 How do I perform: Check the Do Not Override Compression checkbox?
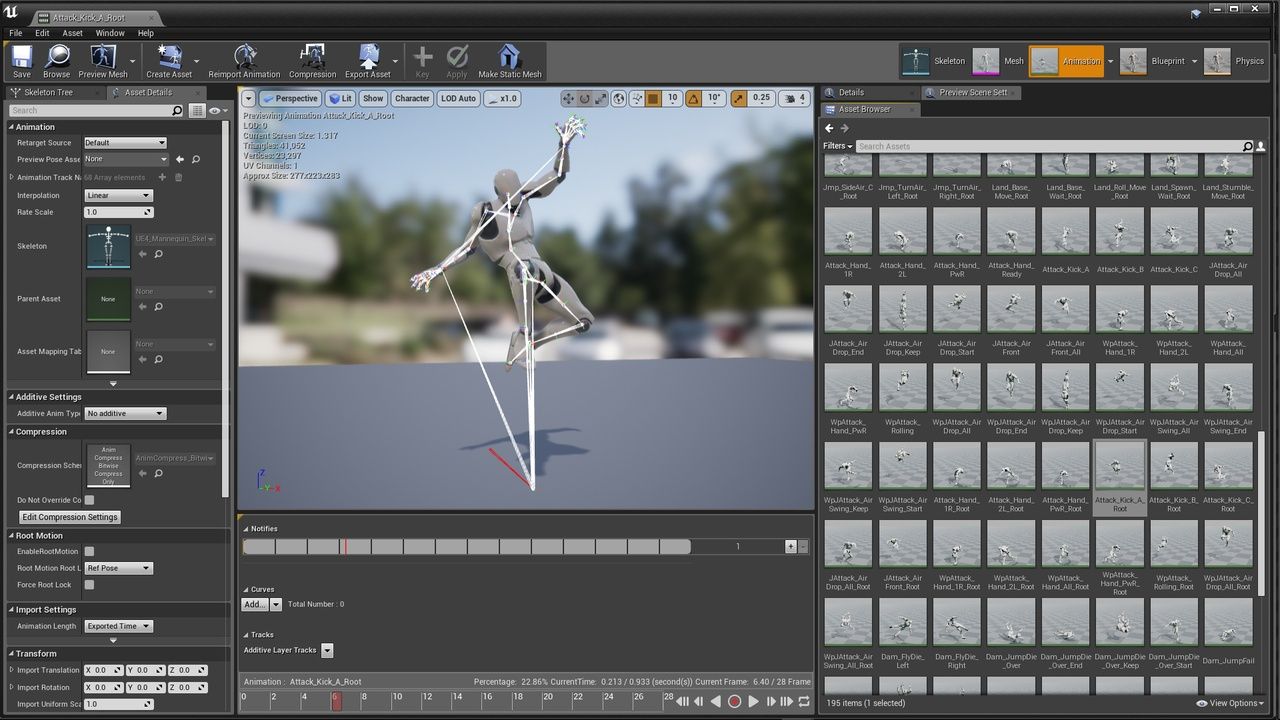click(89, 500)
